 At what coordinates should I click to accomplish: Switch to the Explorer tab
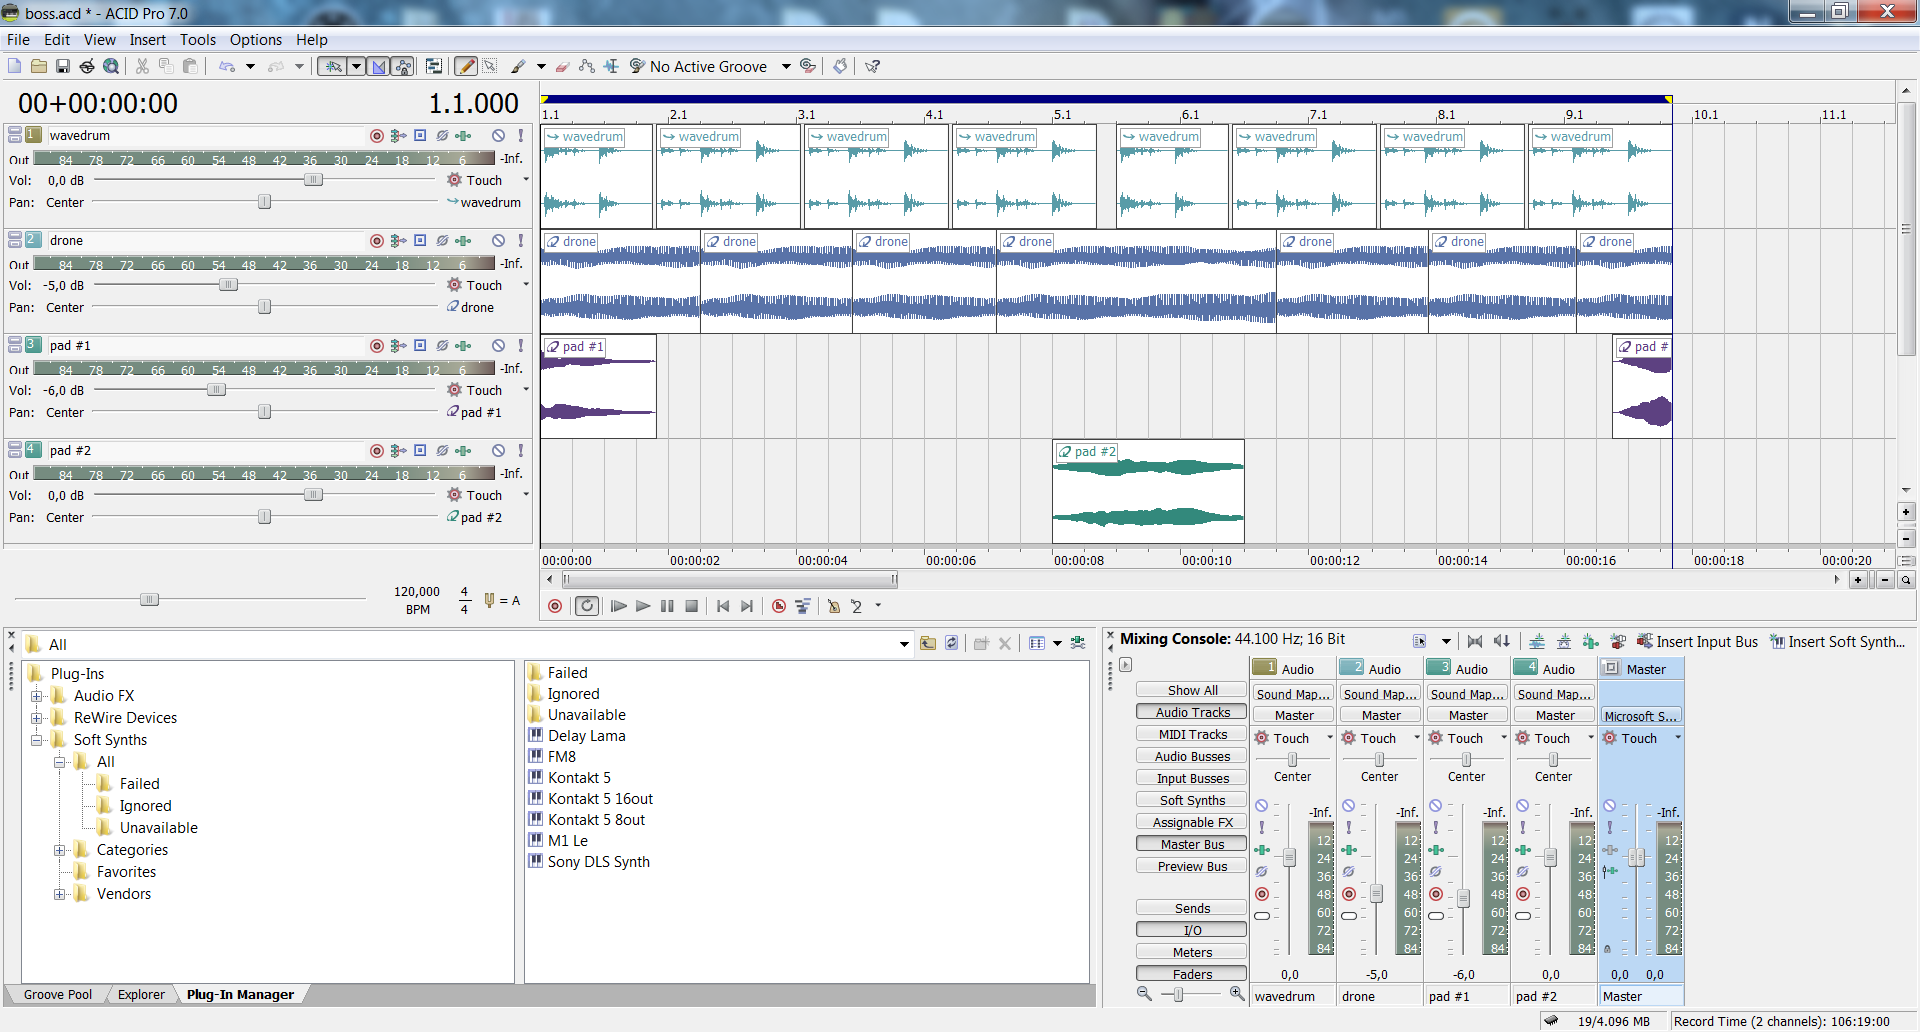(141, 994)
